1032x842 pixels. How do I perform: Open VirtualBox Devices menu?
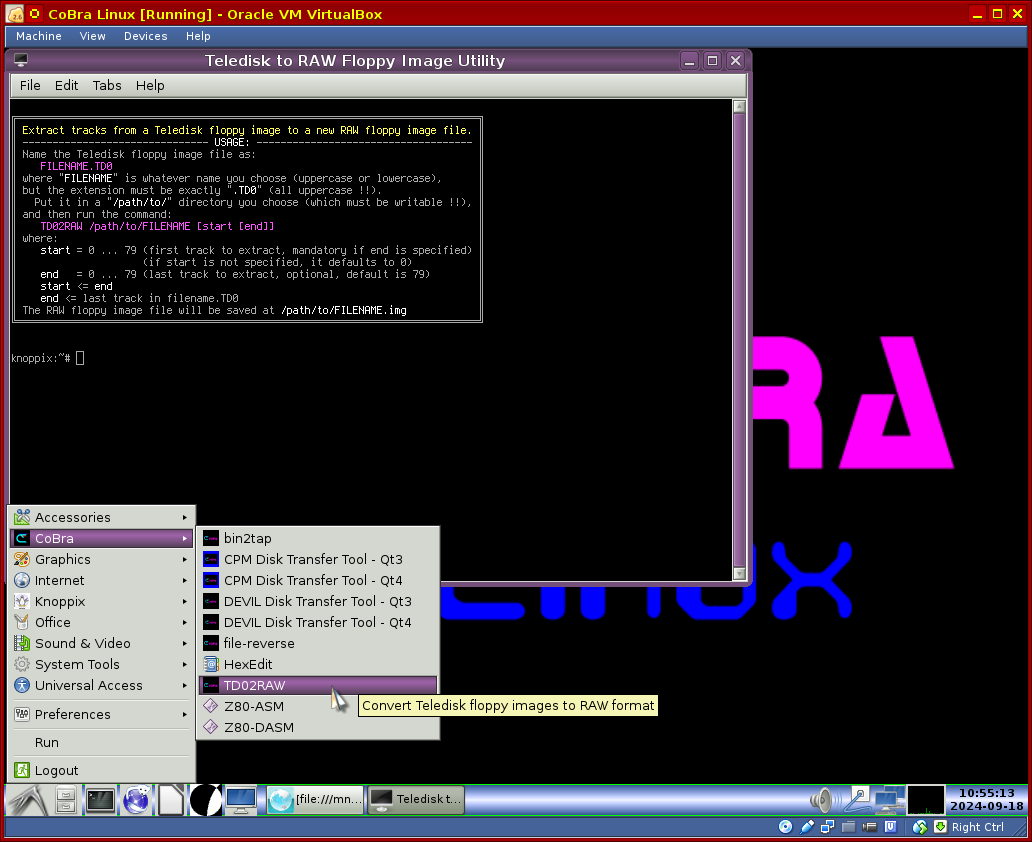[145, 36]
